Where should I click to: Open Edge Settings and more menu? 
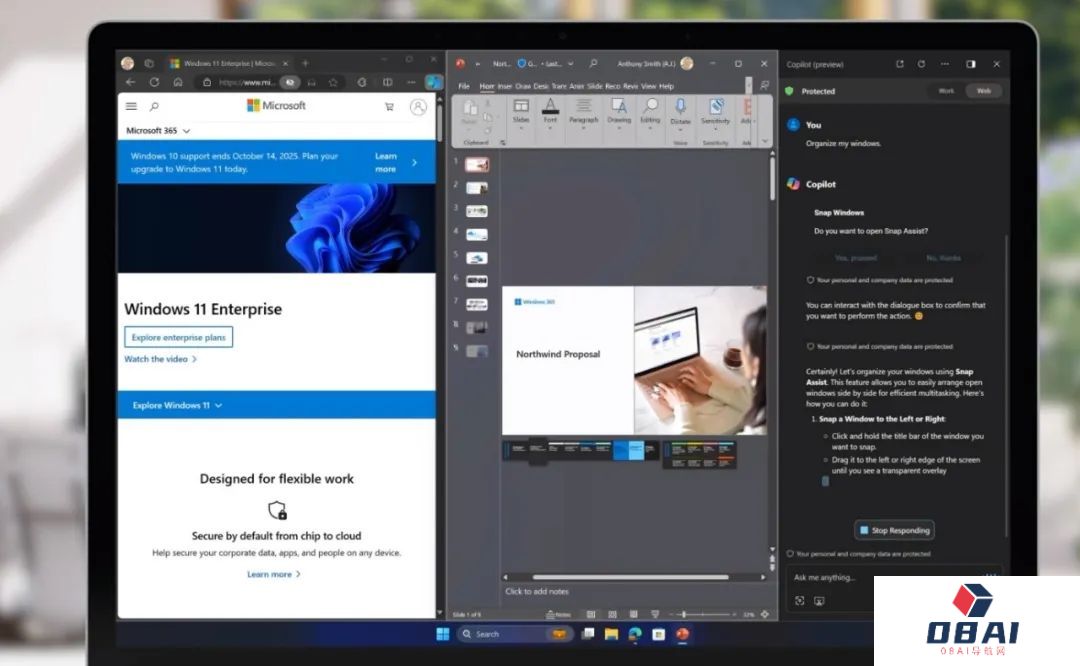tap(411, 83)
